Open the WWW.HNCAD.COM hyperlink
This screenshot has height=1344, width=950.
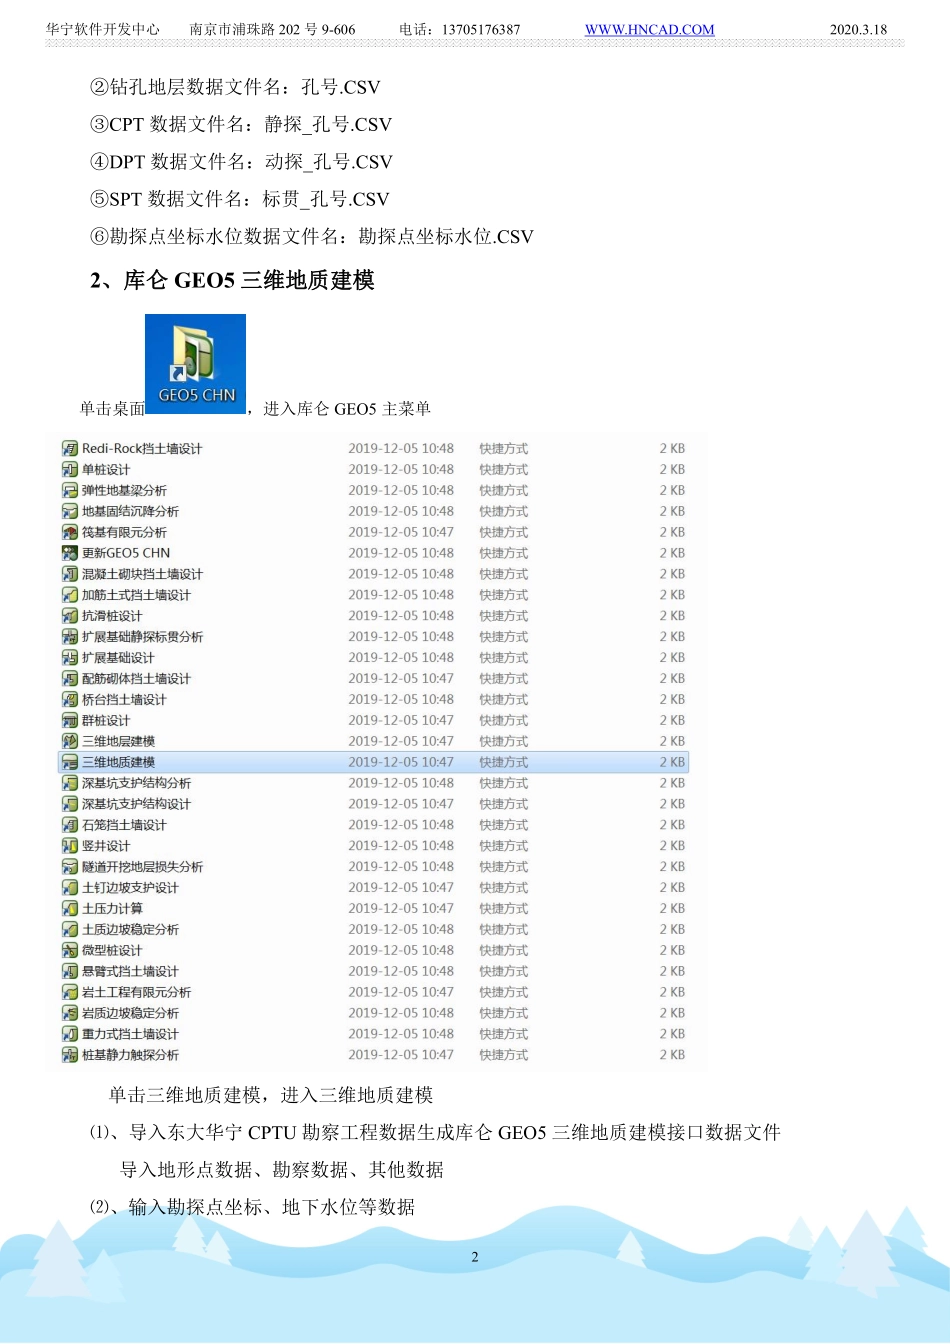[649, 30]
